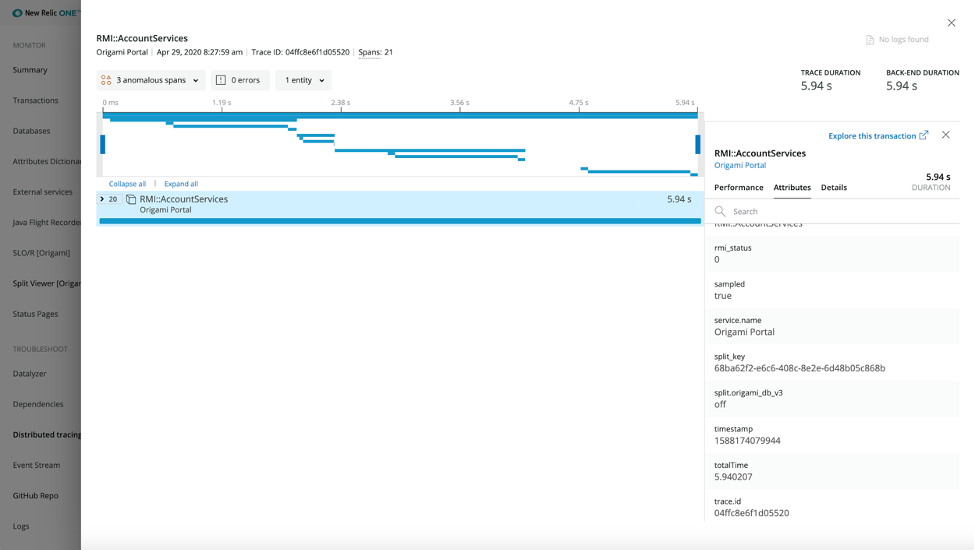Switch to the Attributes tab
The image size is (974, 550).
(x=792, y=187)
